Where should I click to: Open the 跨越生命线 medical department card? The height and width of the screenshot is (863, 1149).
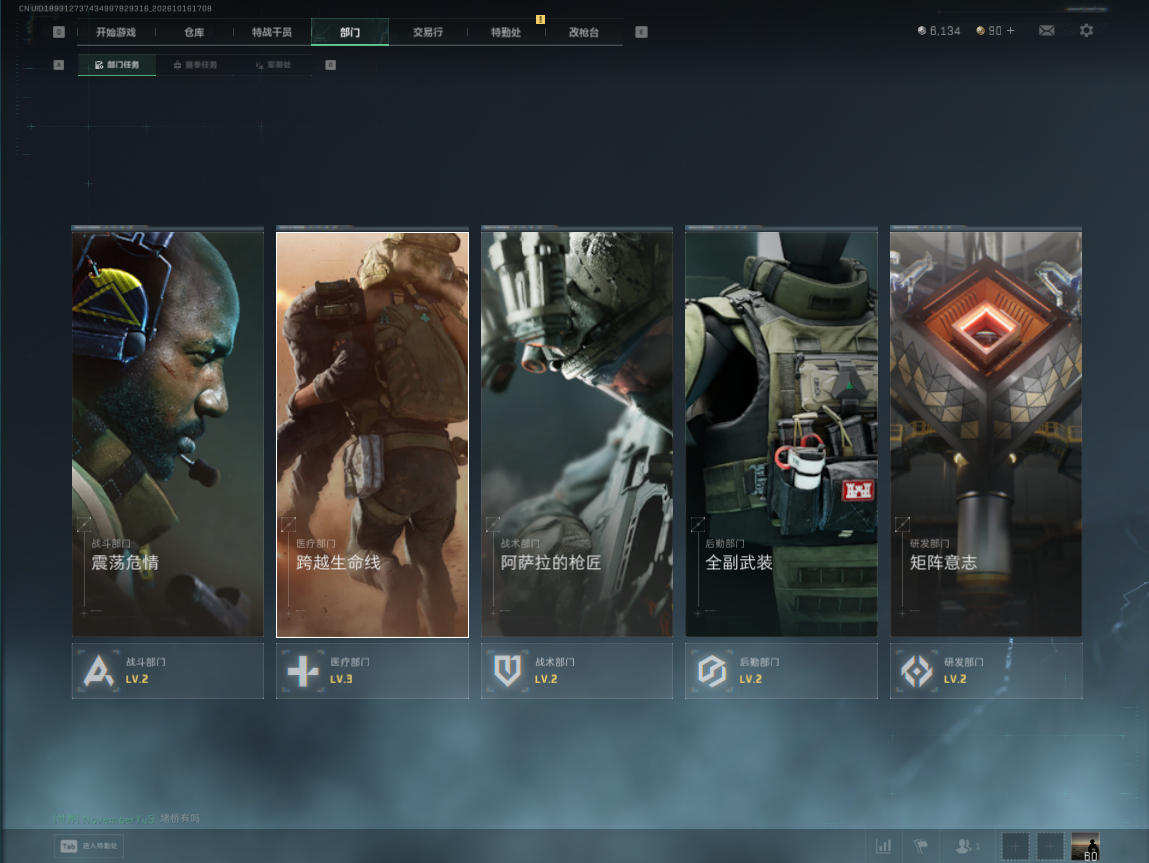(x=372, y=432)
